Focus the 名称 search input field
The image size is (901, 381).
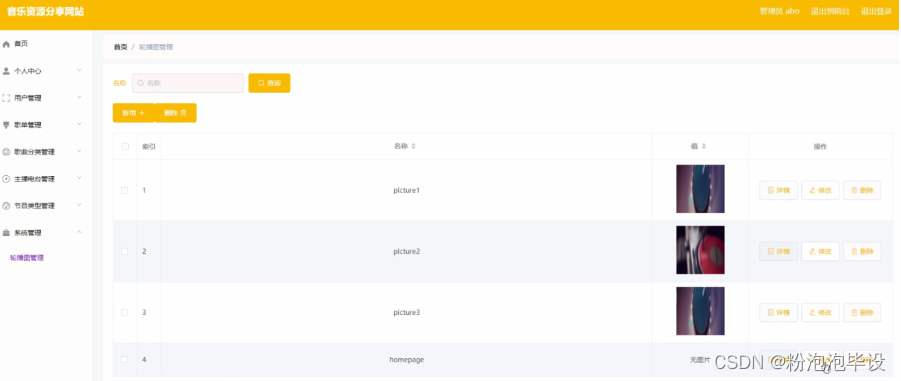[188, 83]
